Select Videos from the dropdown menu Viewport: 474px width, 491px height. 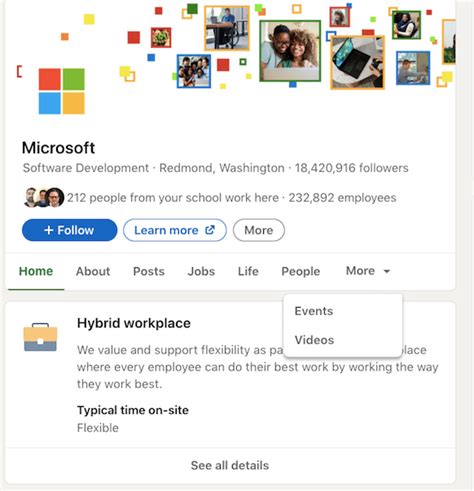[x=314, y=340]
